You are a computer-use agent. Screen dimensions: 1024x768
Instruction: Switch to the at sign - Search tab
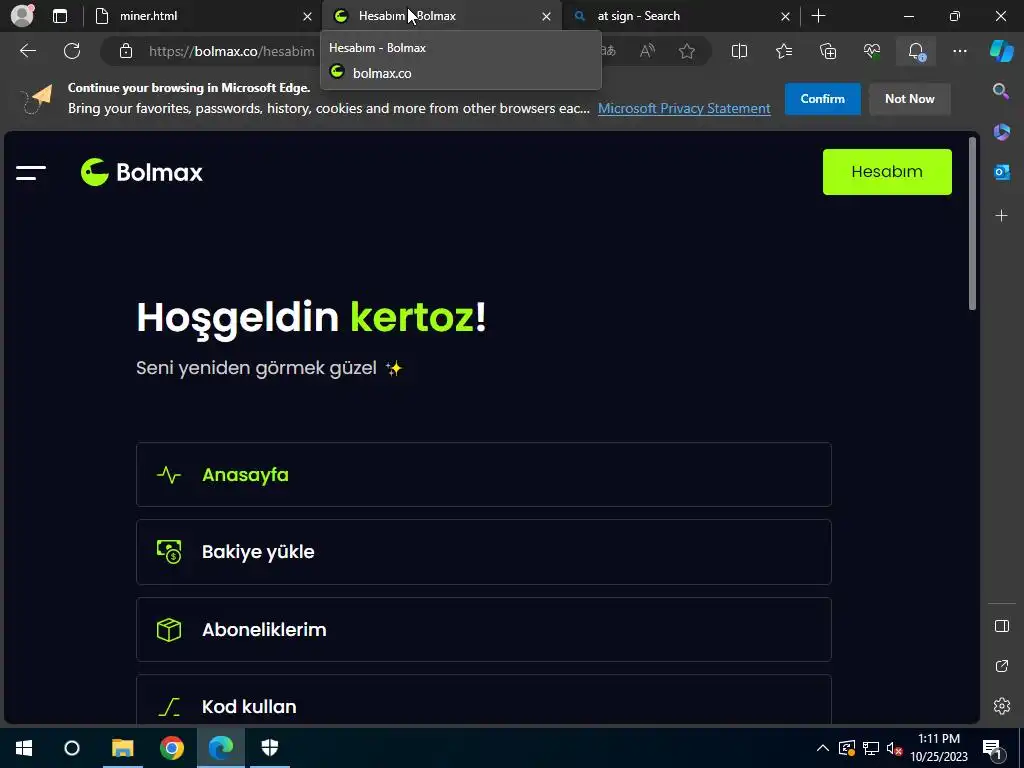[x=679, y=16]
